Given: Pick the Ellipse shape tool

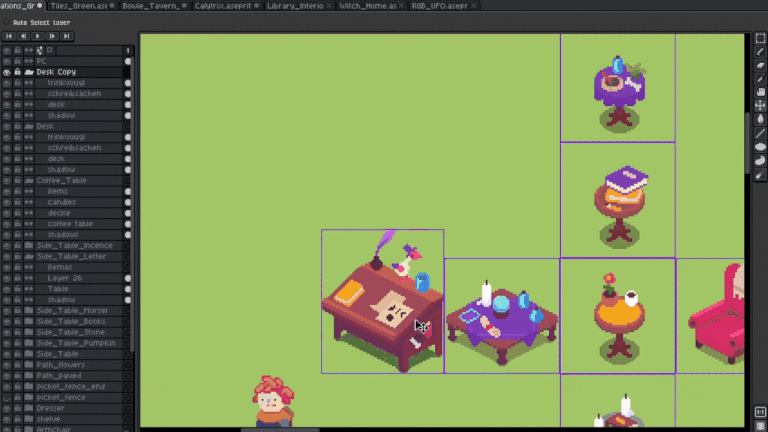Looking at the screenshot, I should click(x=760, y=146).
